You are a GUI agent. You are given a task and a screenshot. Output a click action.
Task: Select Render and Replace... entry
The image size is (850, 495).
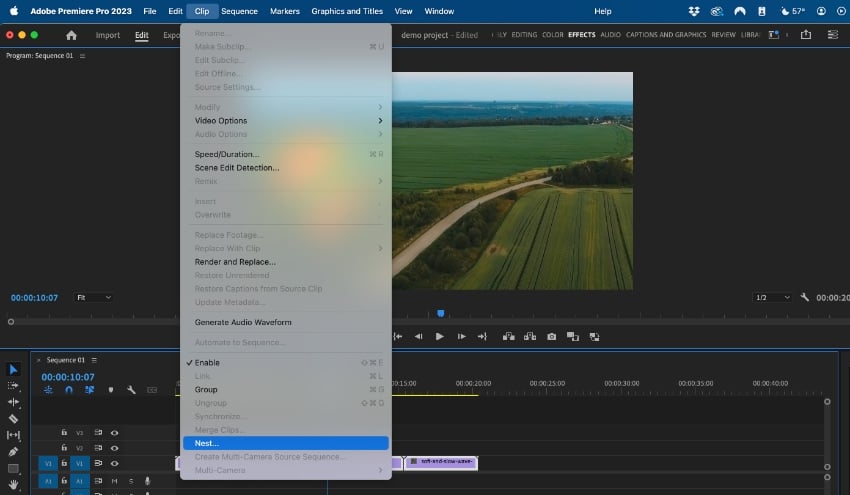click(286, 262)
